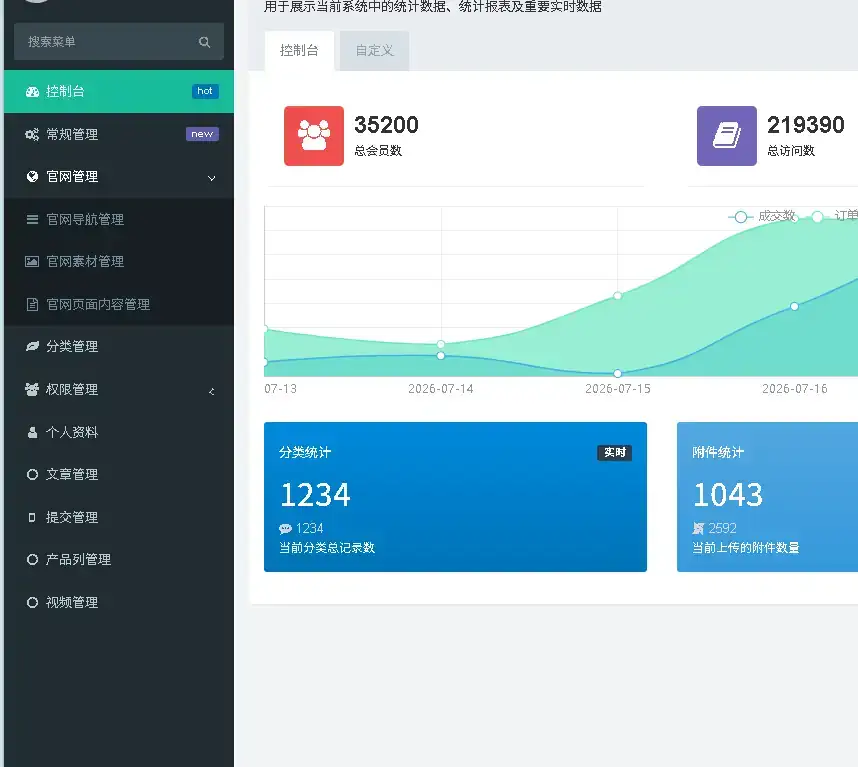Screen dimensions: 858x767
Task: Click the leaf icon beside 分类管理
Action: click(32, 346)
